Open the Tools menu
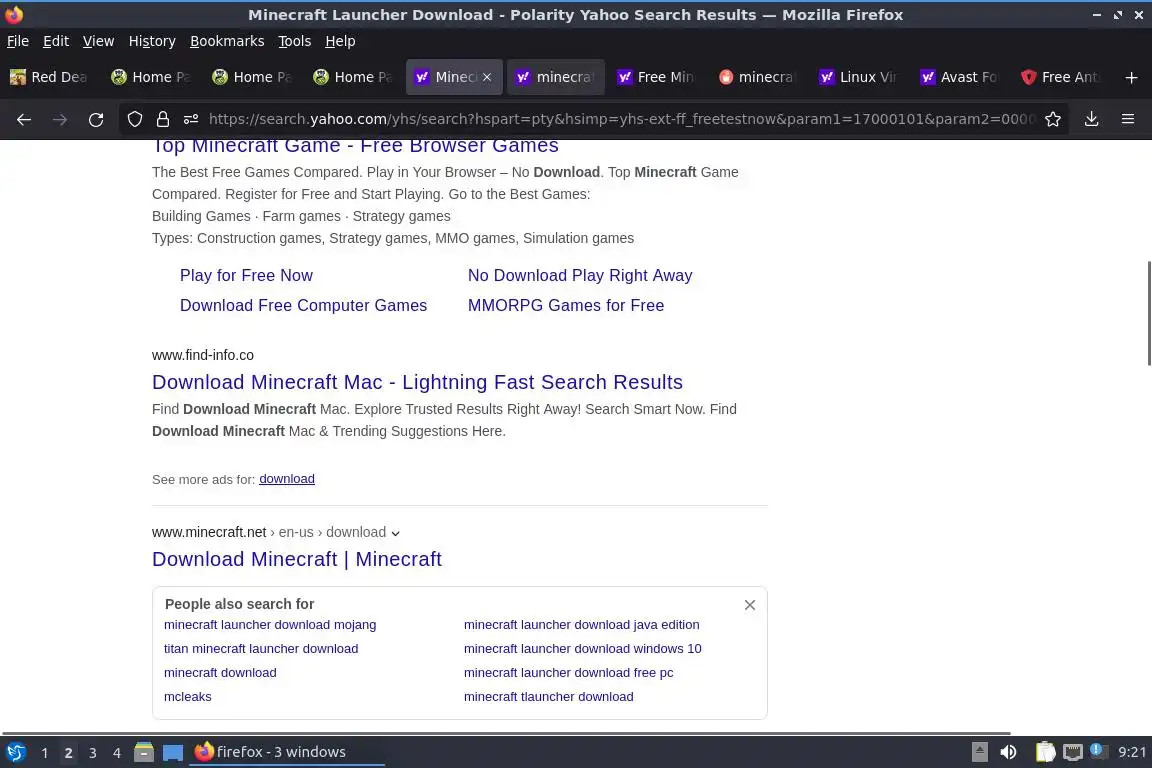Viewport: 1152px width, 768px height. (295, 41)
